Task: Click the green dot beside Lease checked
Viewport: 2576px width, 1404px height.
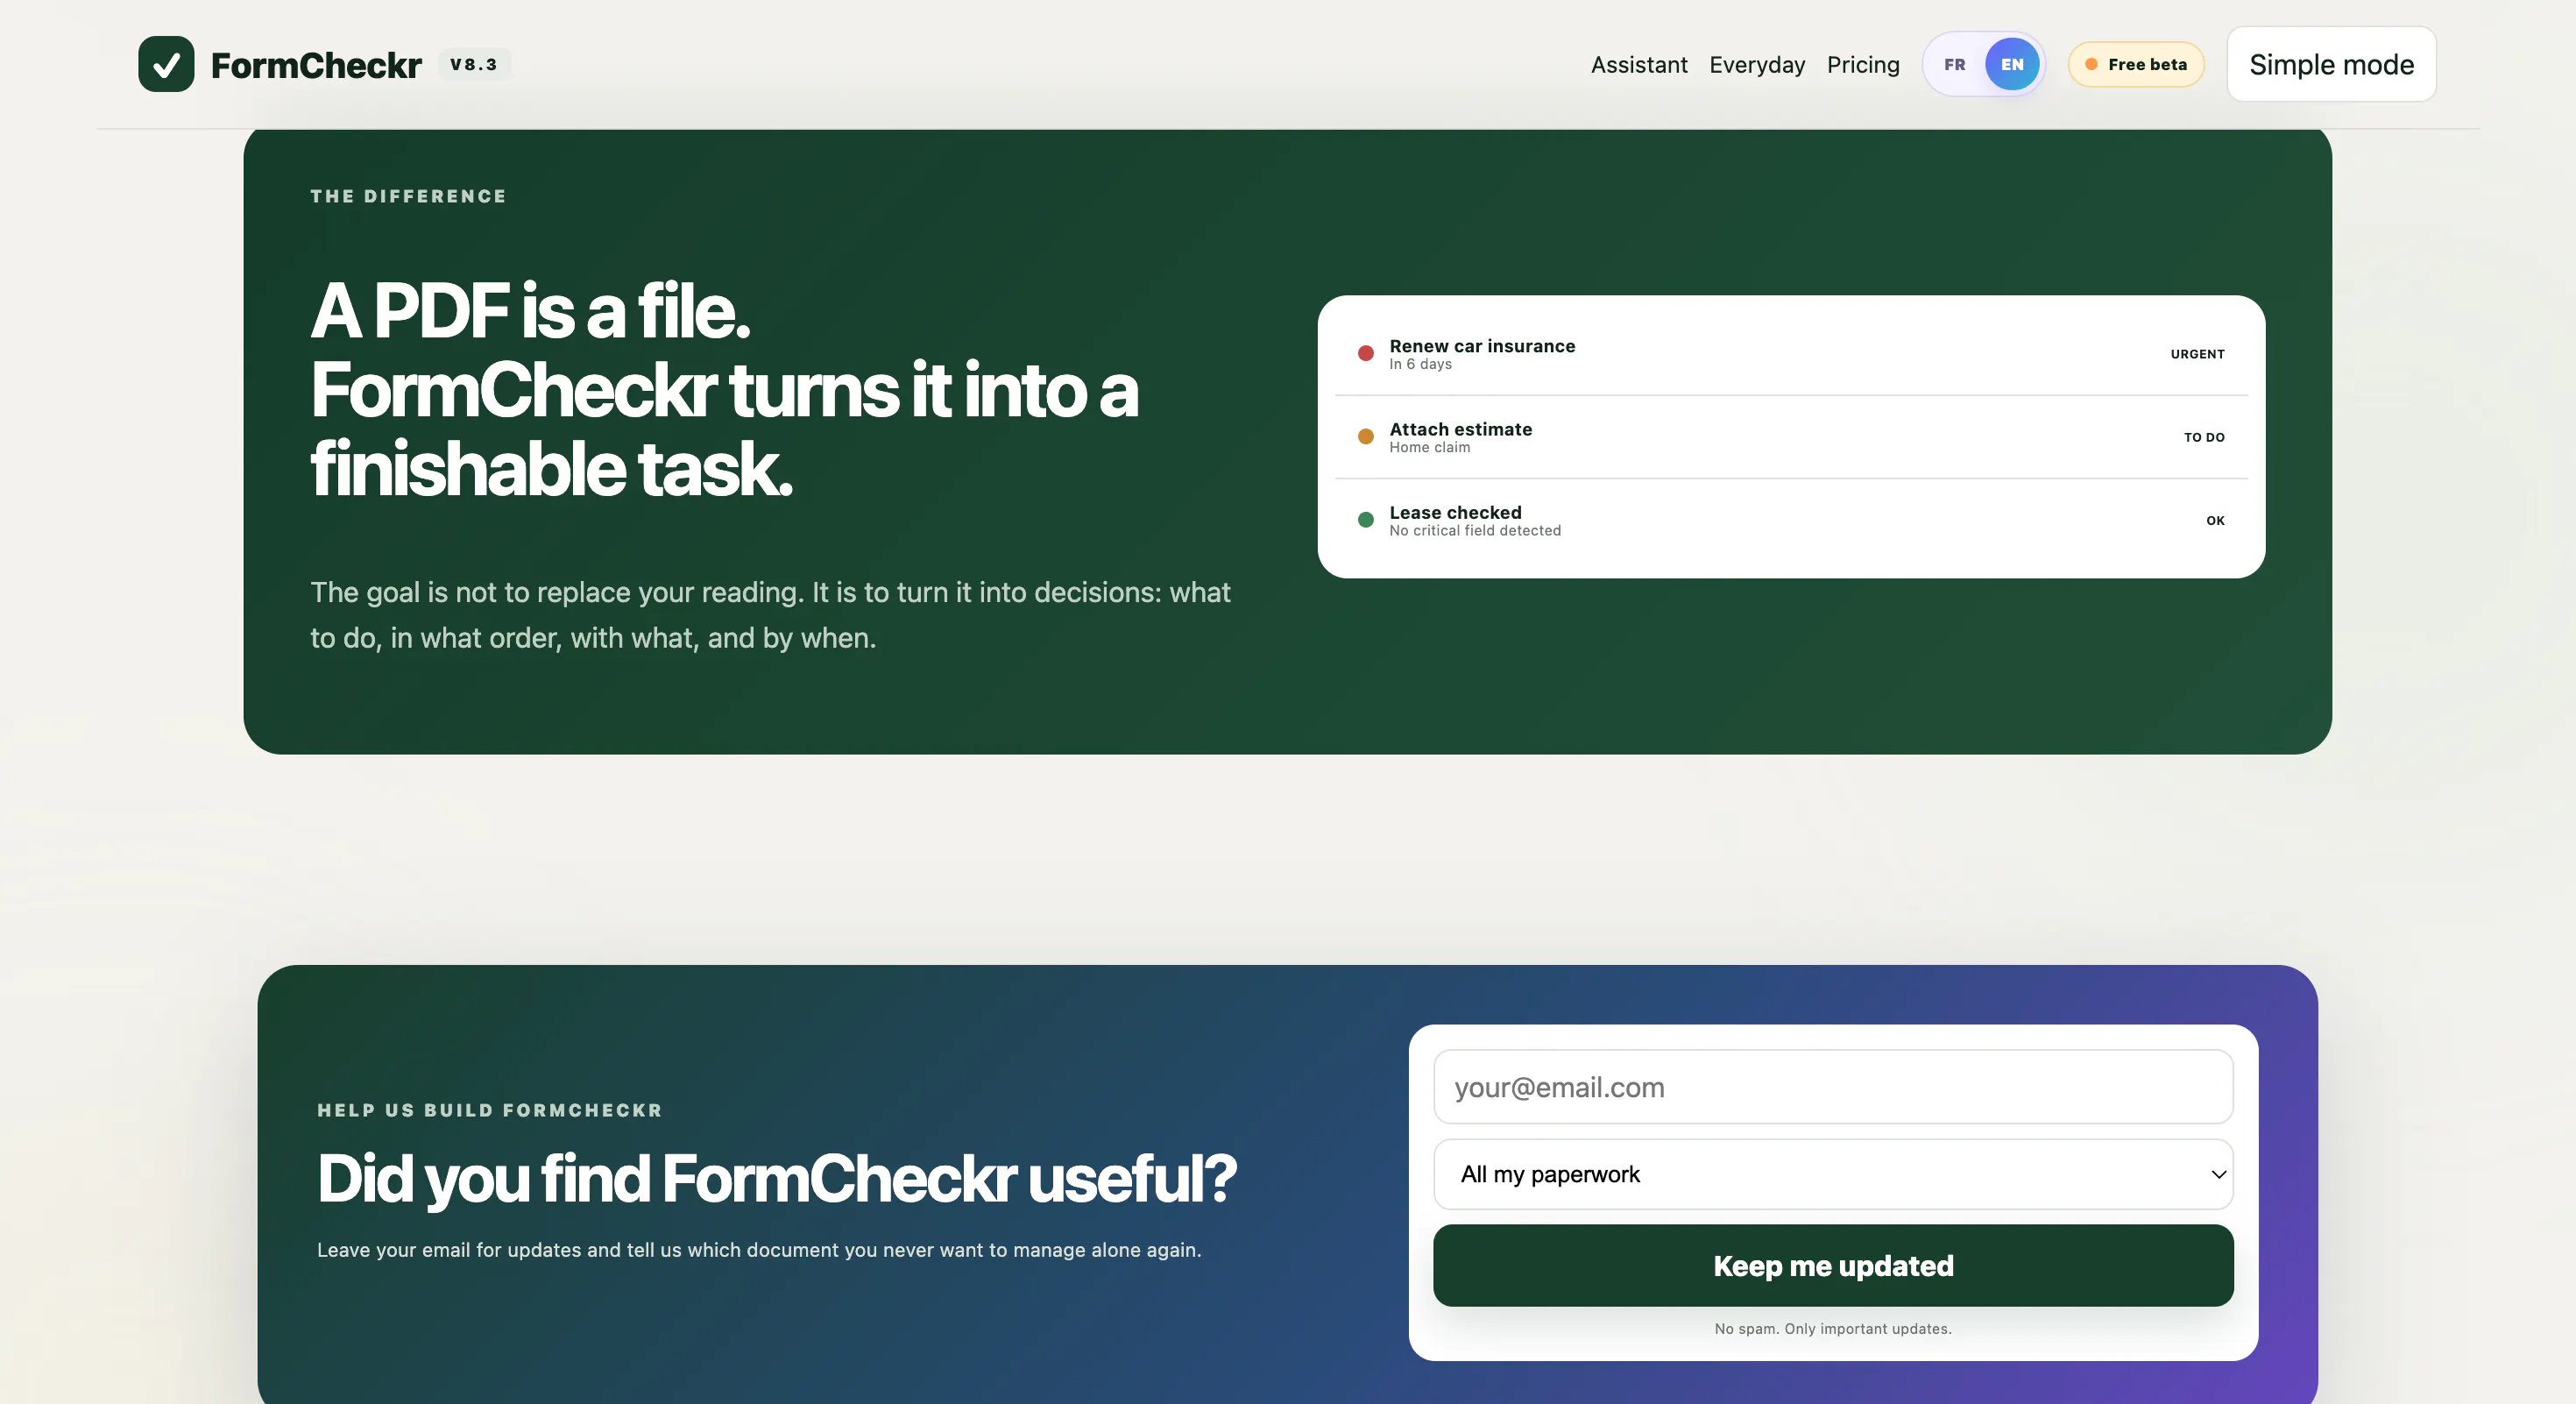Action: click(x=1365, y=519)
